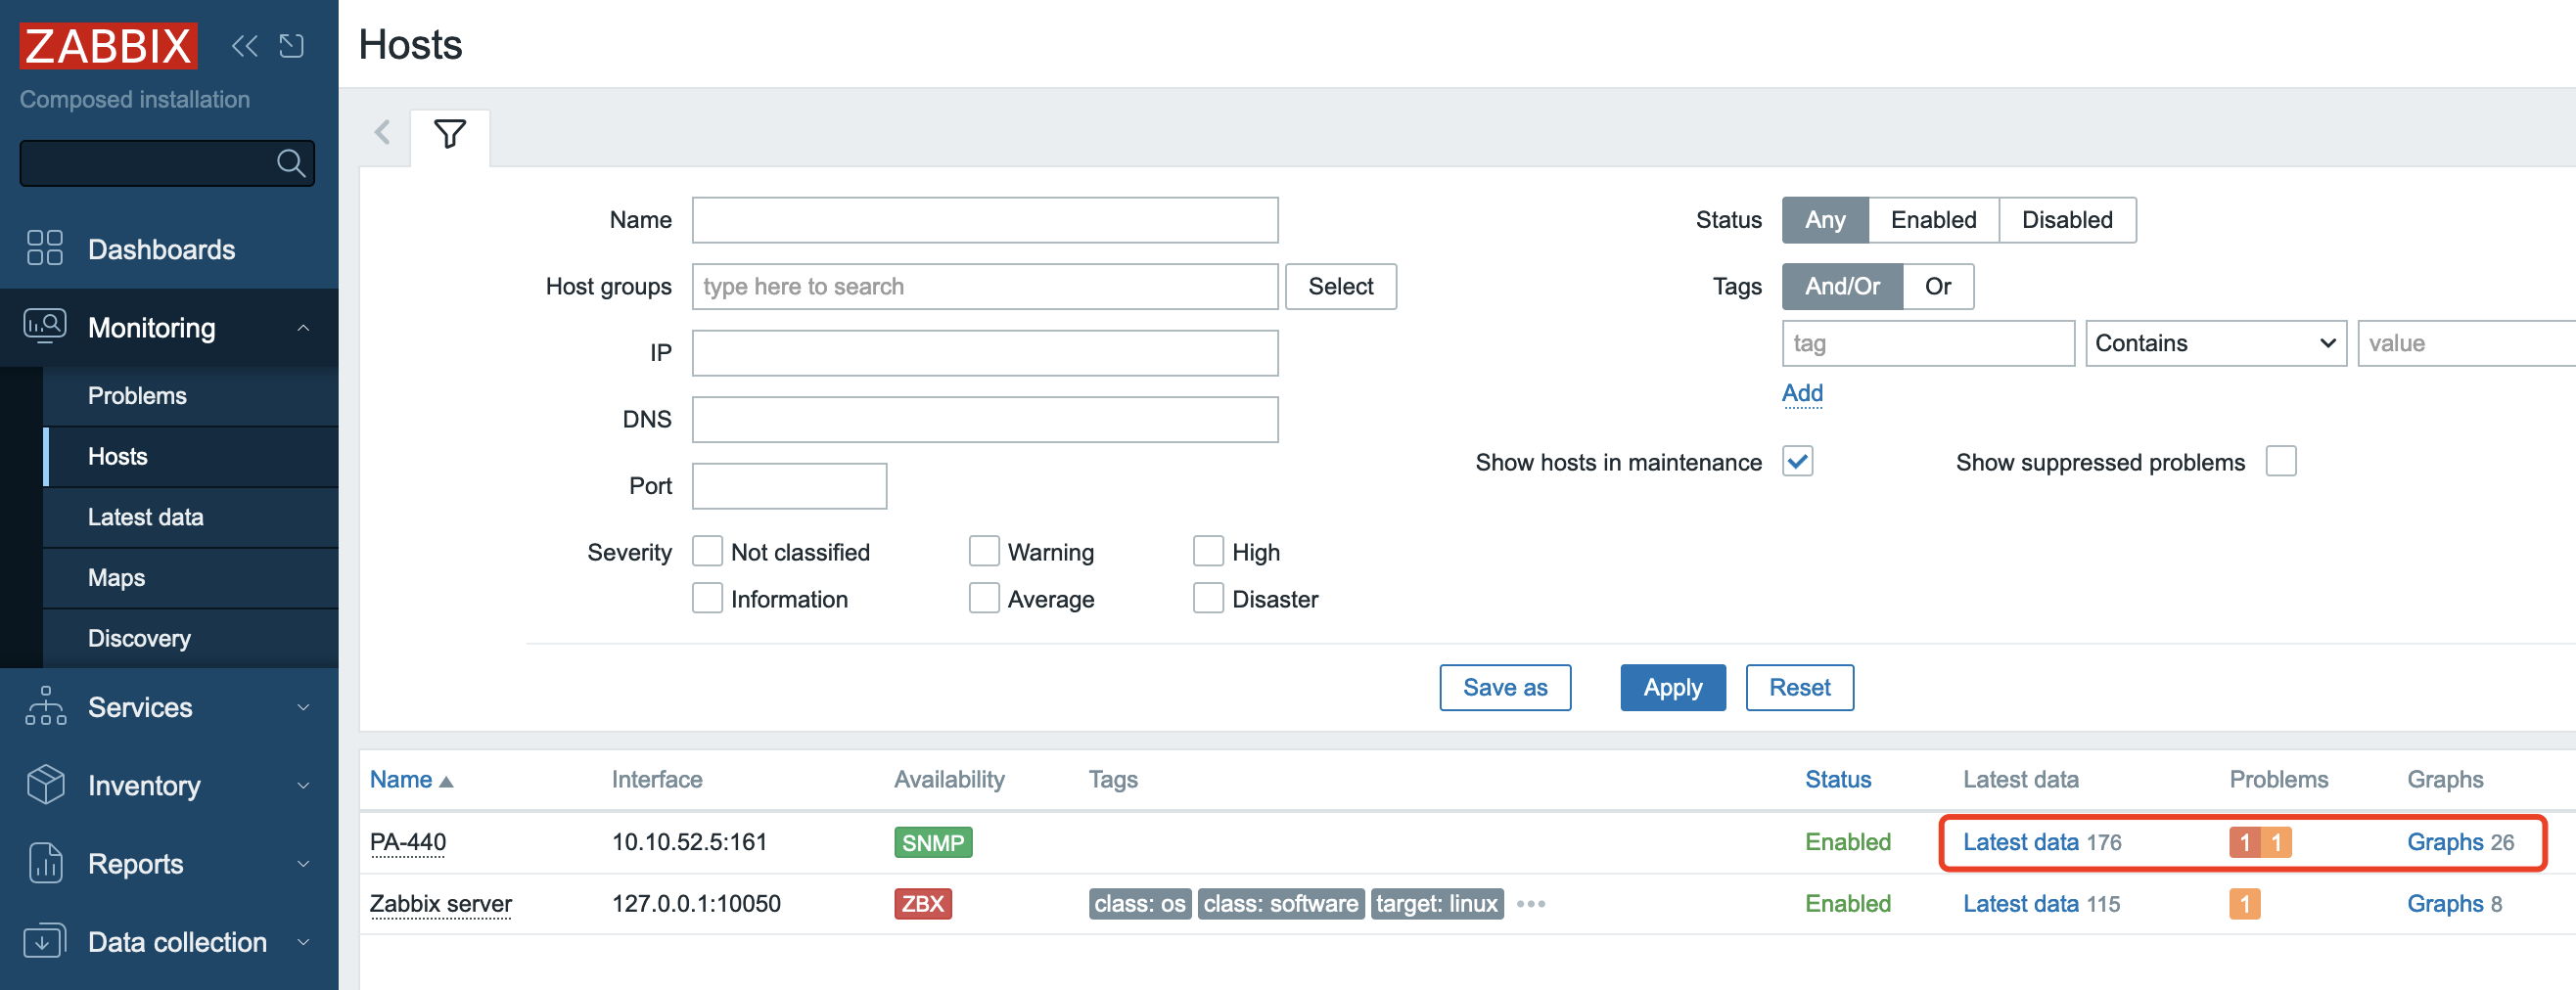Click PA-440 orange problem count badge
The image size is (2576, 990).
pos(2276,842)
